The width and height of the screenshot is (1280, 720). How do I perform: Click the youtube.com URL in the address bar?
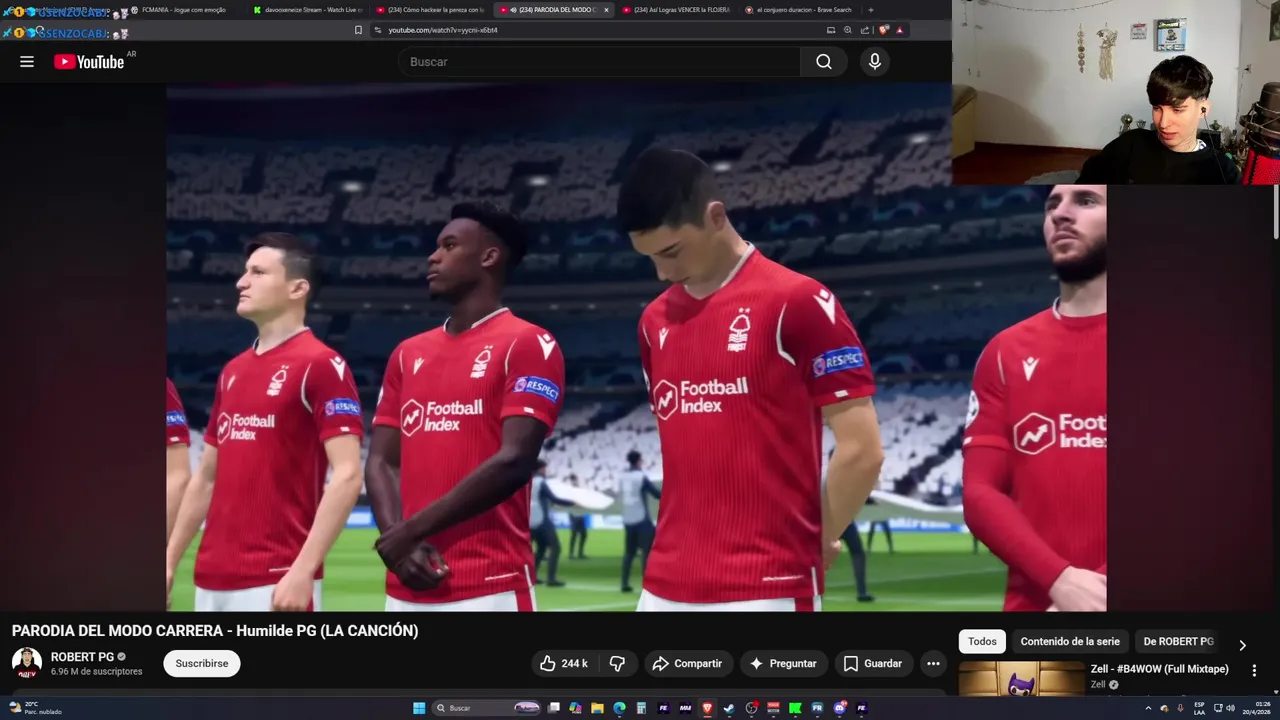443,30
